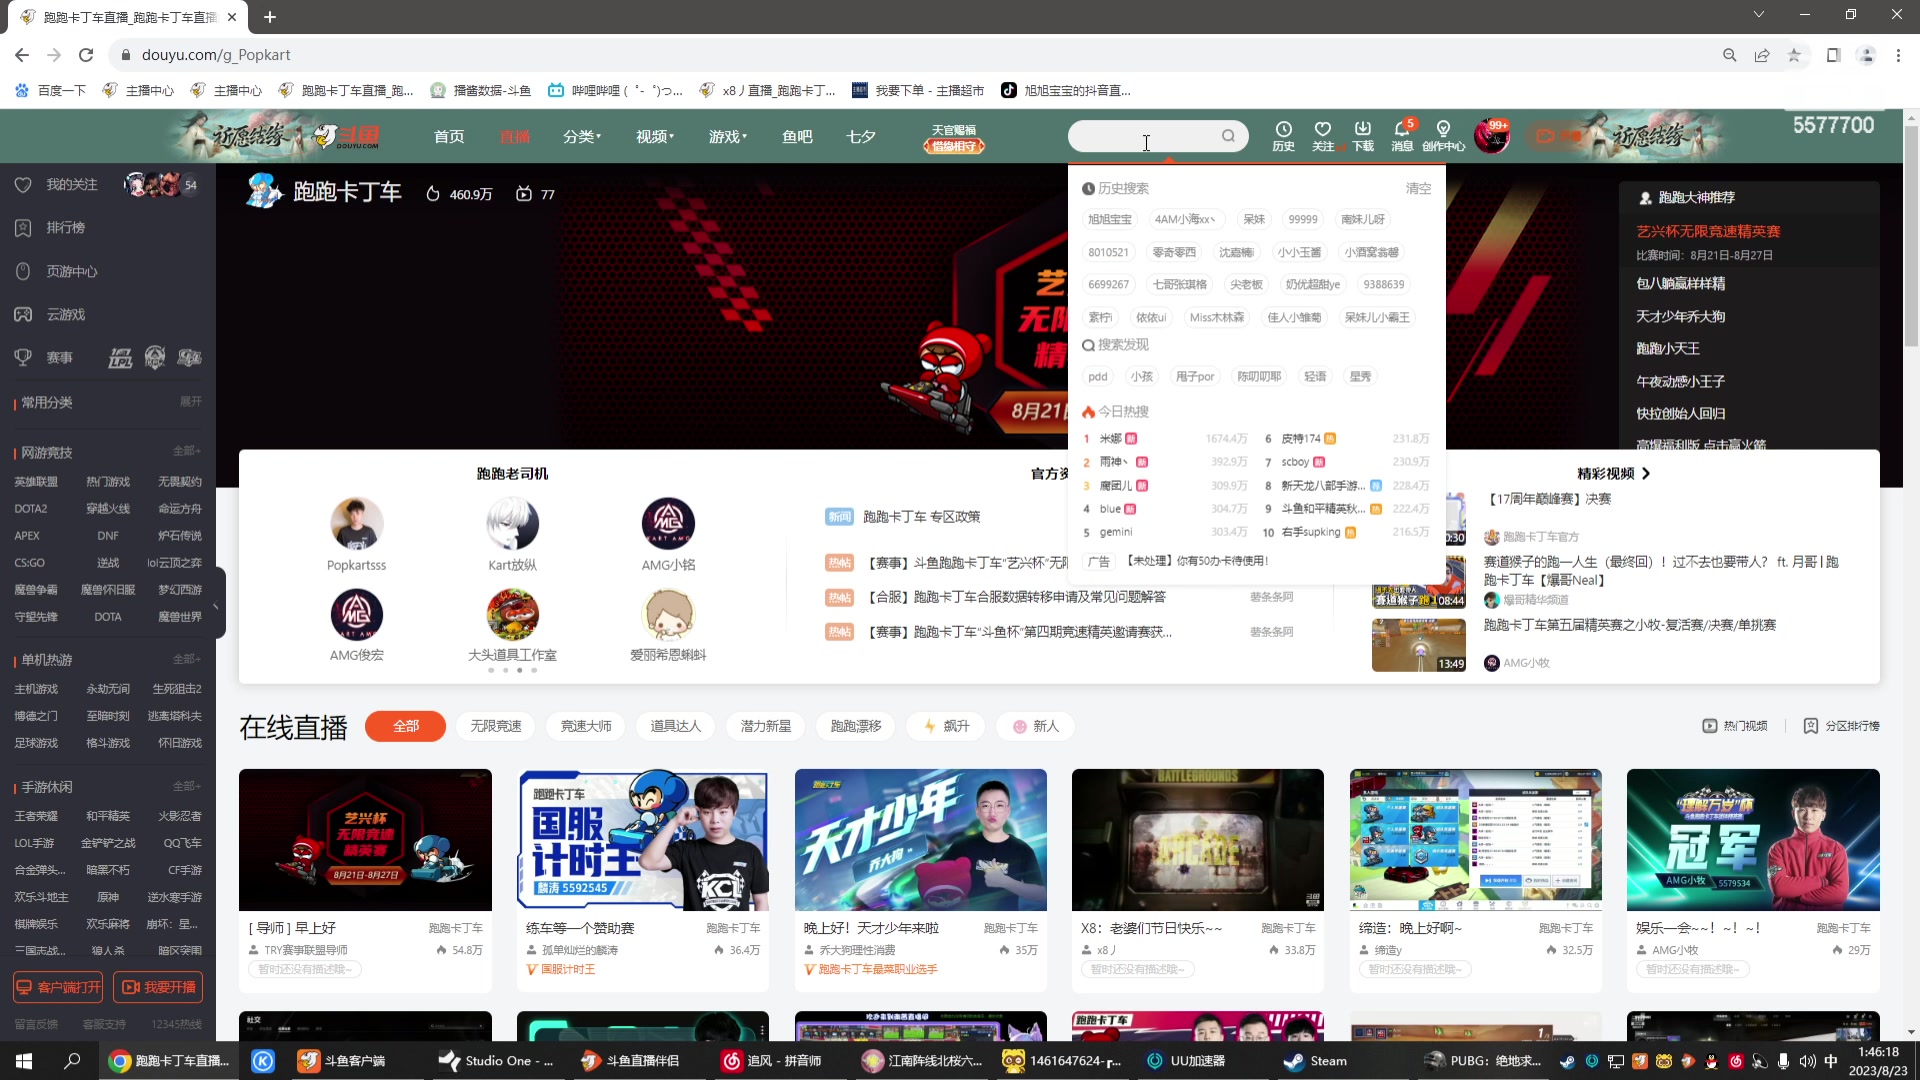This screenshot has height=1080, width=1920.
Task: Click browser reload button
Action: 86,55
